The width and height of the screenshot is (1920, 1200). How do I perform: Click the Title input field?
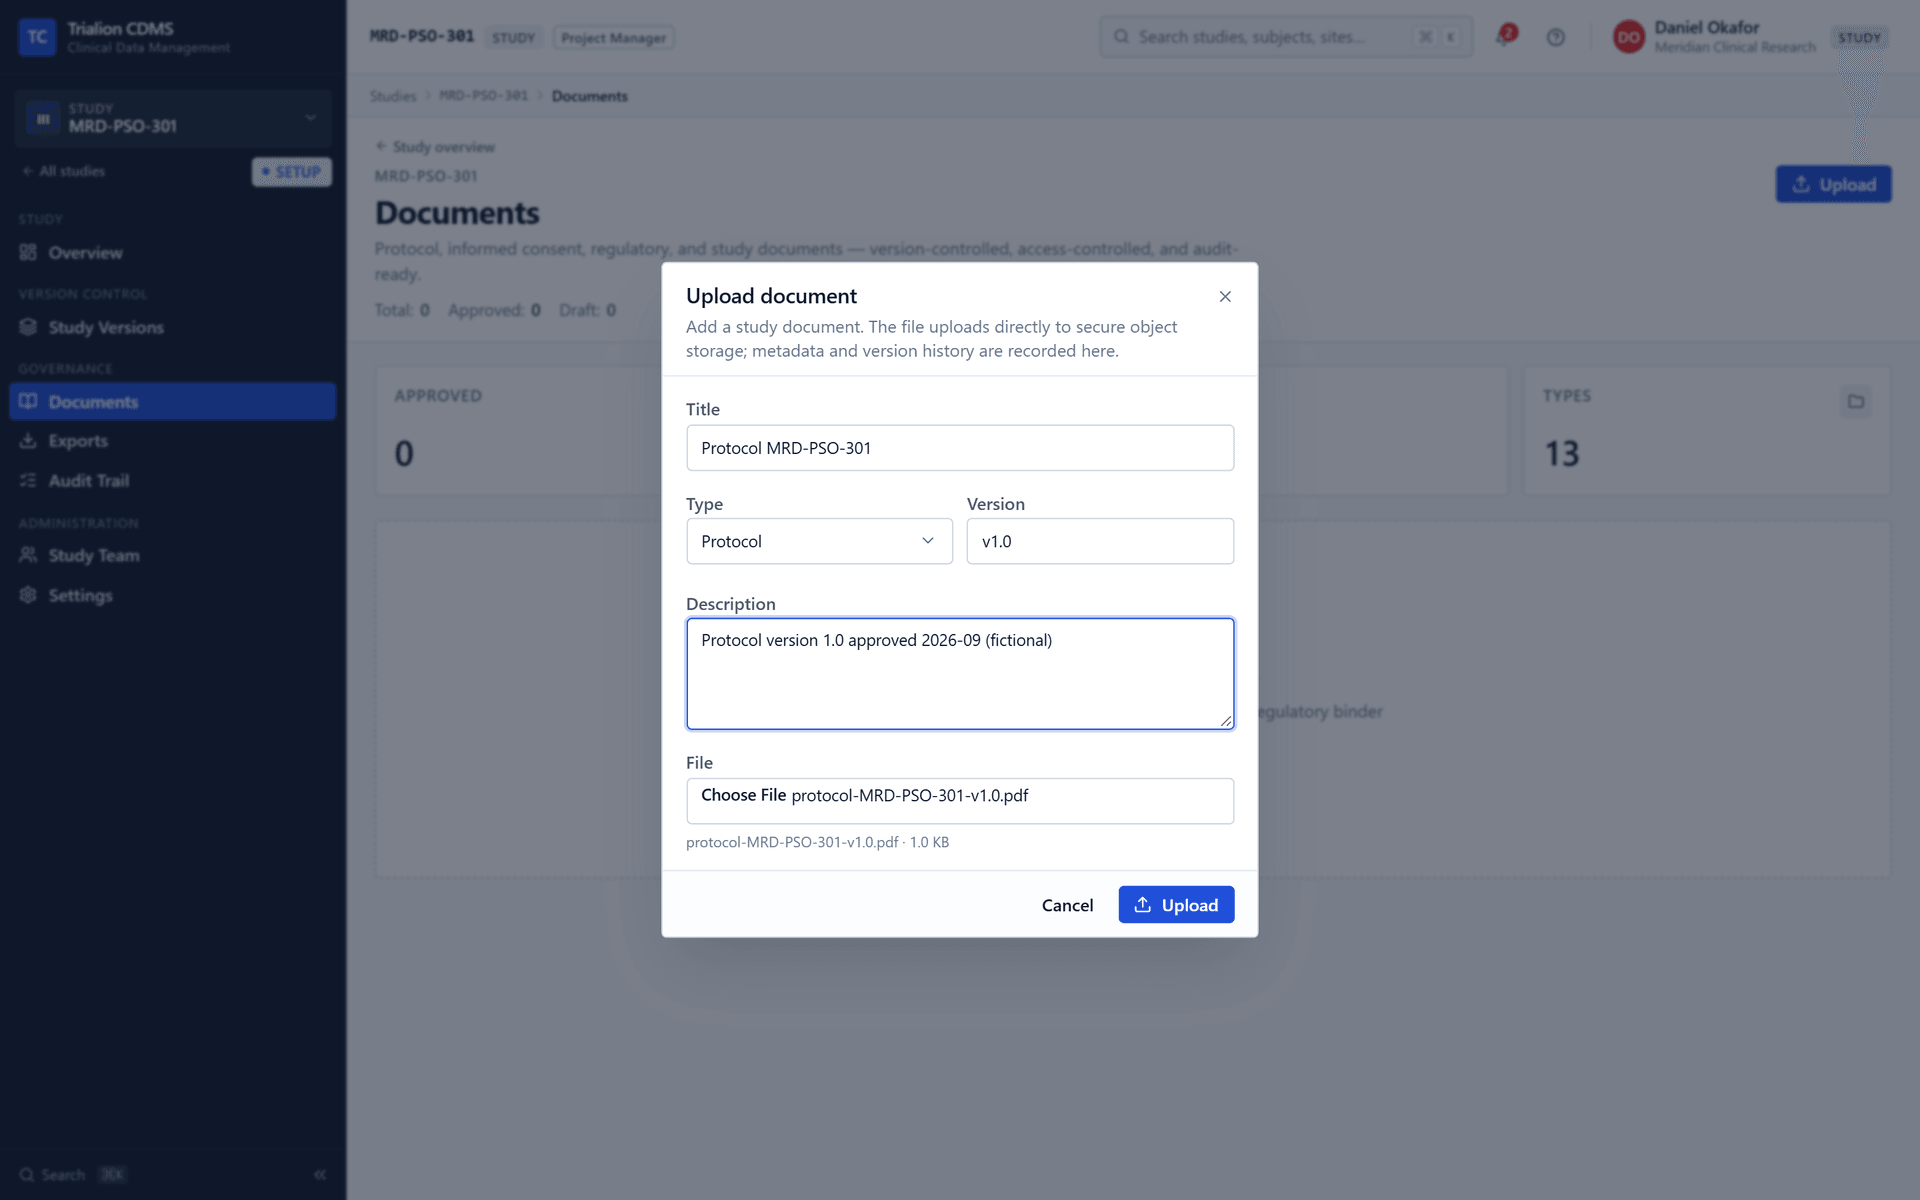click(960, 448)
